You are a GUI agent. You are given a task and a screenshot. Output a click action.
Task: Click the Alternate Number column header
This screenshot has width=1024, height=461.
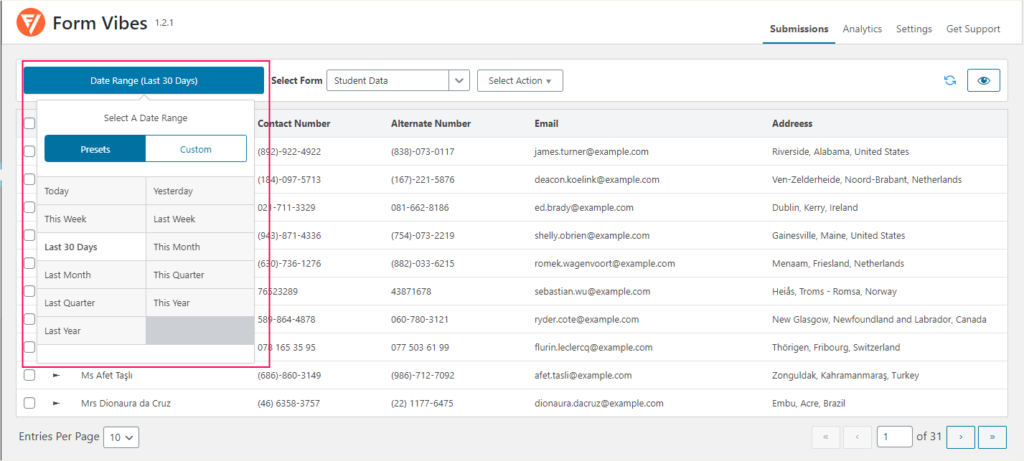pos(431,123)
